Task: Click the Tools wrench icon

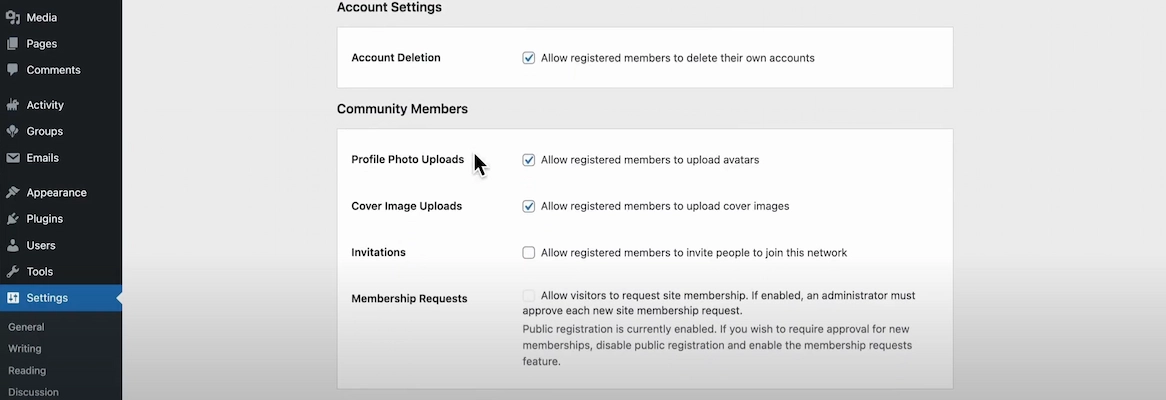Action: 13,272
